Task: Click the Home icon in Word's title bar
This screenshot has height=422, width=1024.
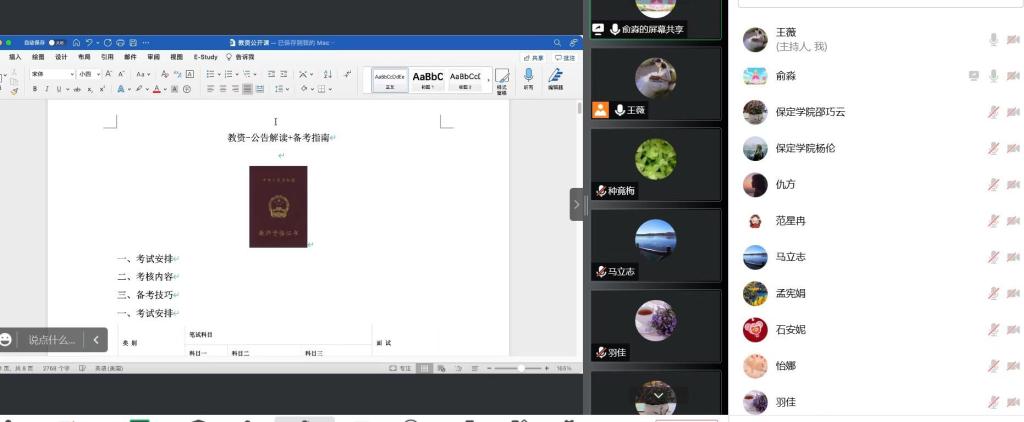Action: pos(76,43)
